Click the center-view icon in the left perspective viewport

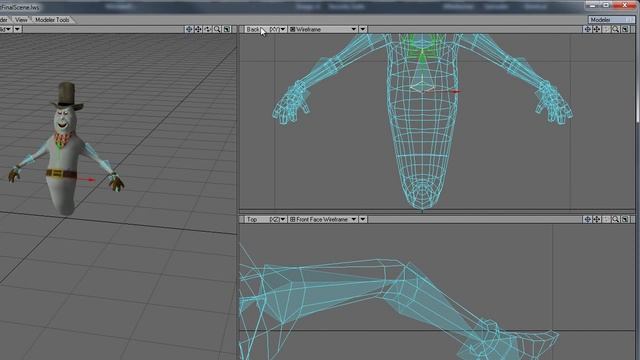(x=189, y=29)
